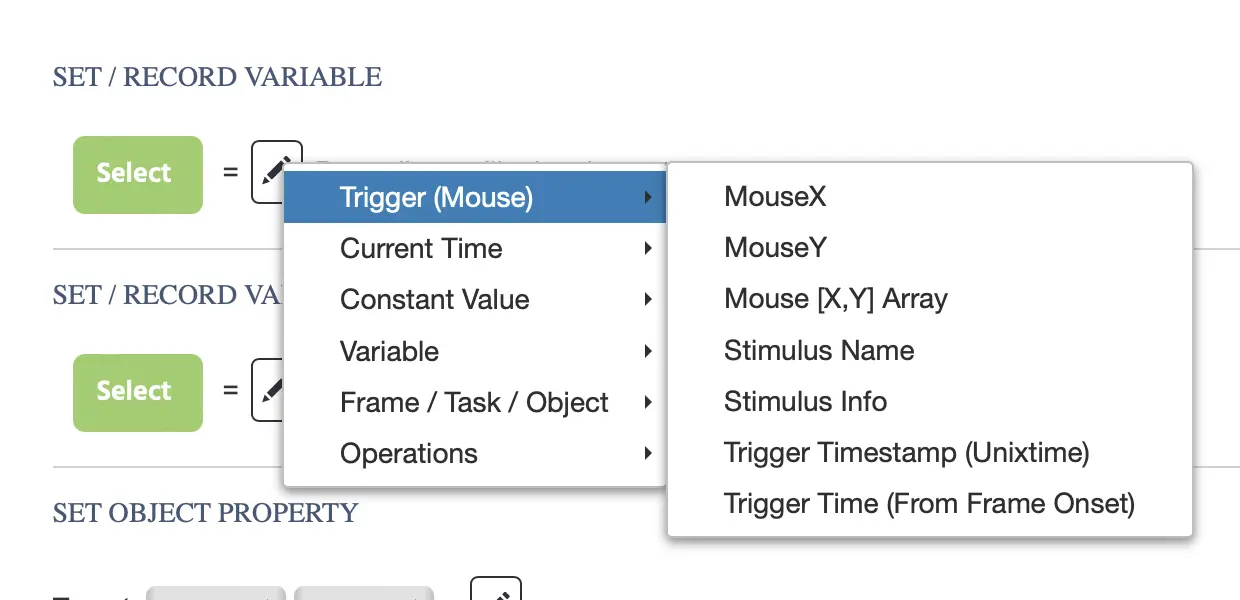The height and width of the screenshot is (600, 1240).
Task: Click the arrow beside Operations
Action: [x=648, y=454]
